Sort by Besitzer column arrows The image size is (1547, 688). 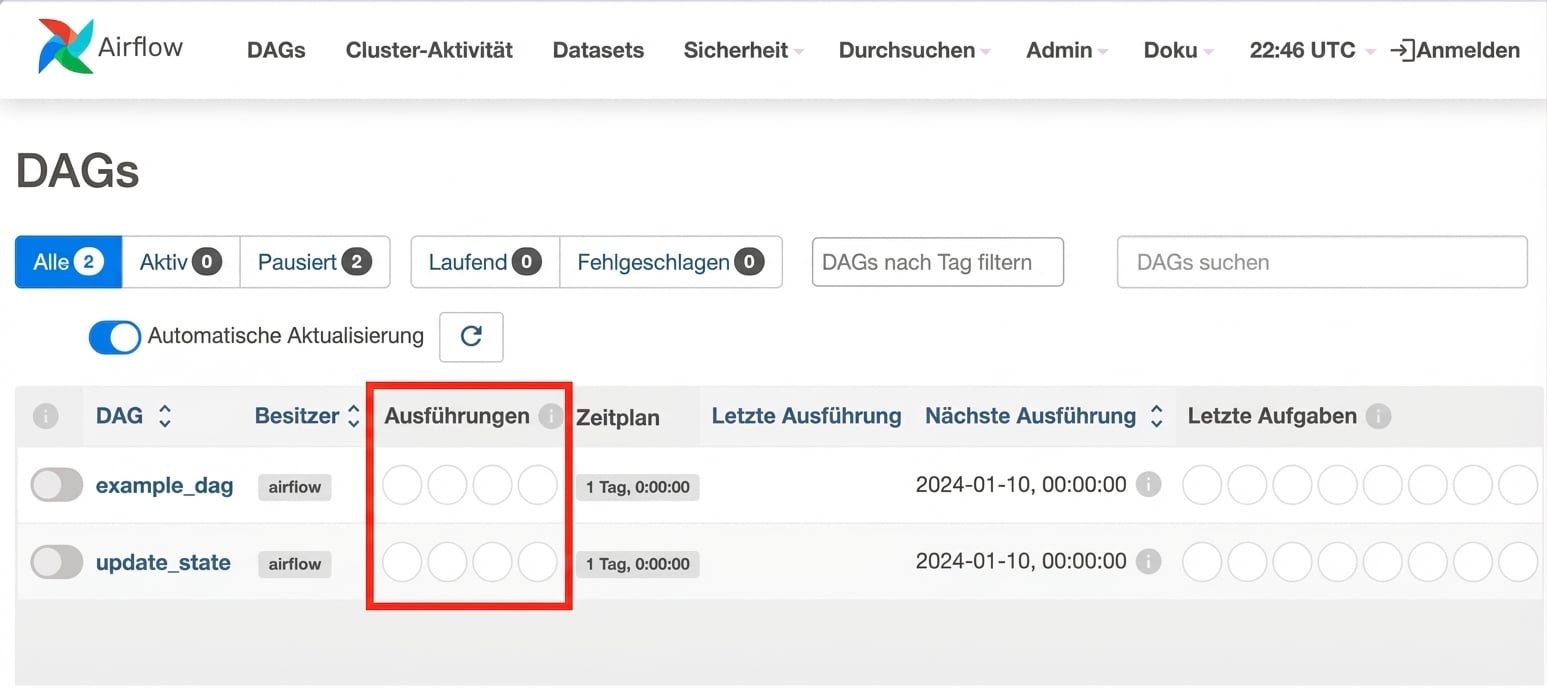pos(353,416)
